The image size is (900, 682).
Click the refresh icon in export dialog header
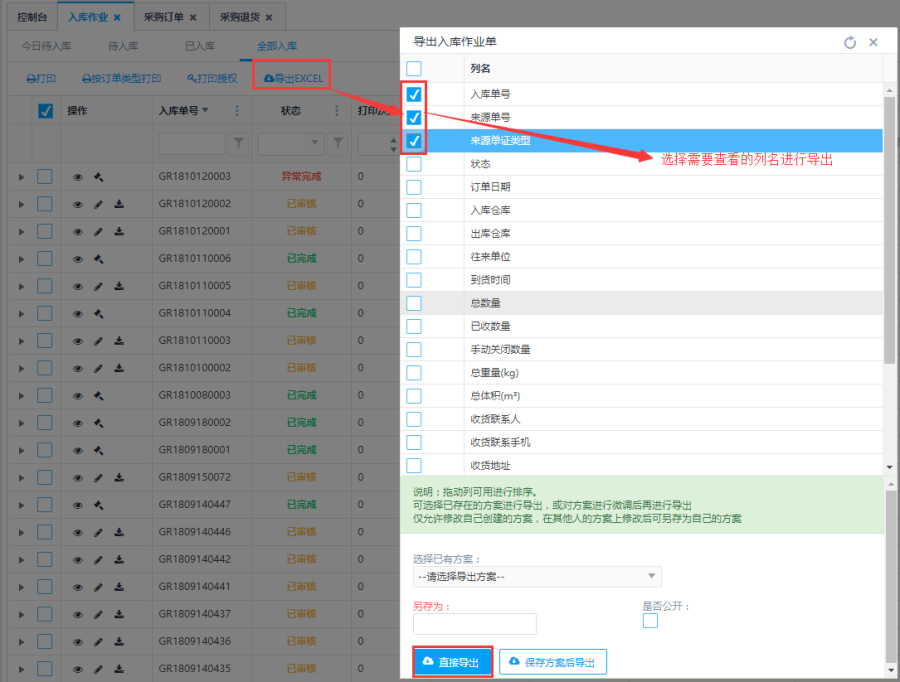(x=850, y=43)
